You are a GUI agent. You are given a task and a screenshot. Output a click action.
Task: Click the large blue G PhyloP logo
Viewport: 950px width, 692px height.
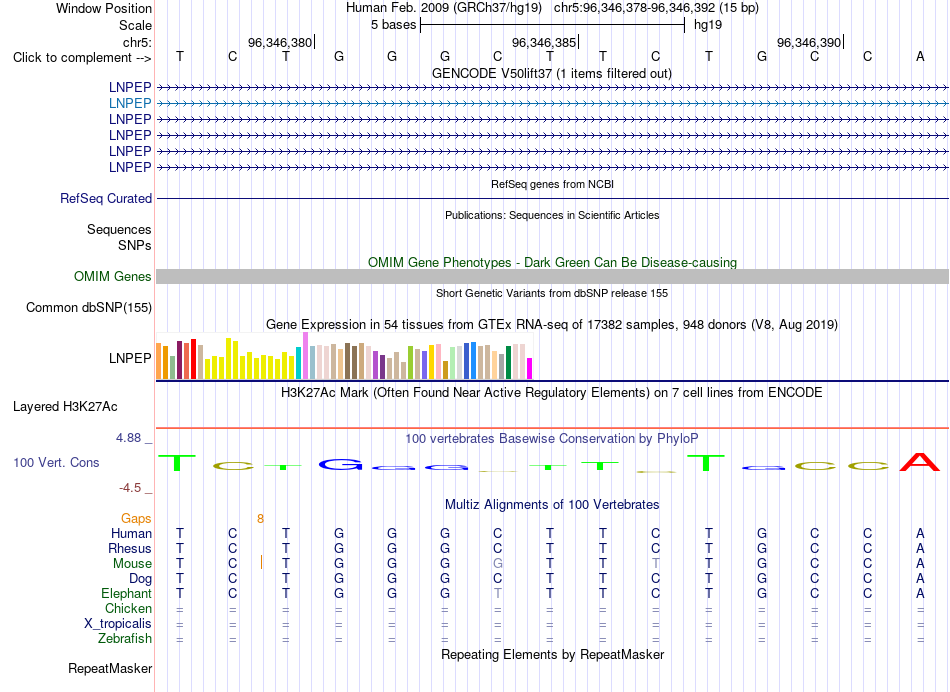340,465
